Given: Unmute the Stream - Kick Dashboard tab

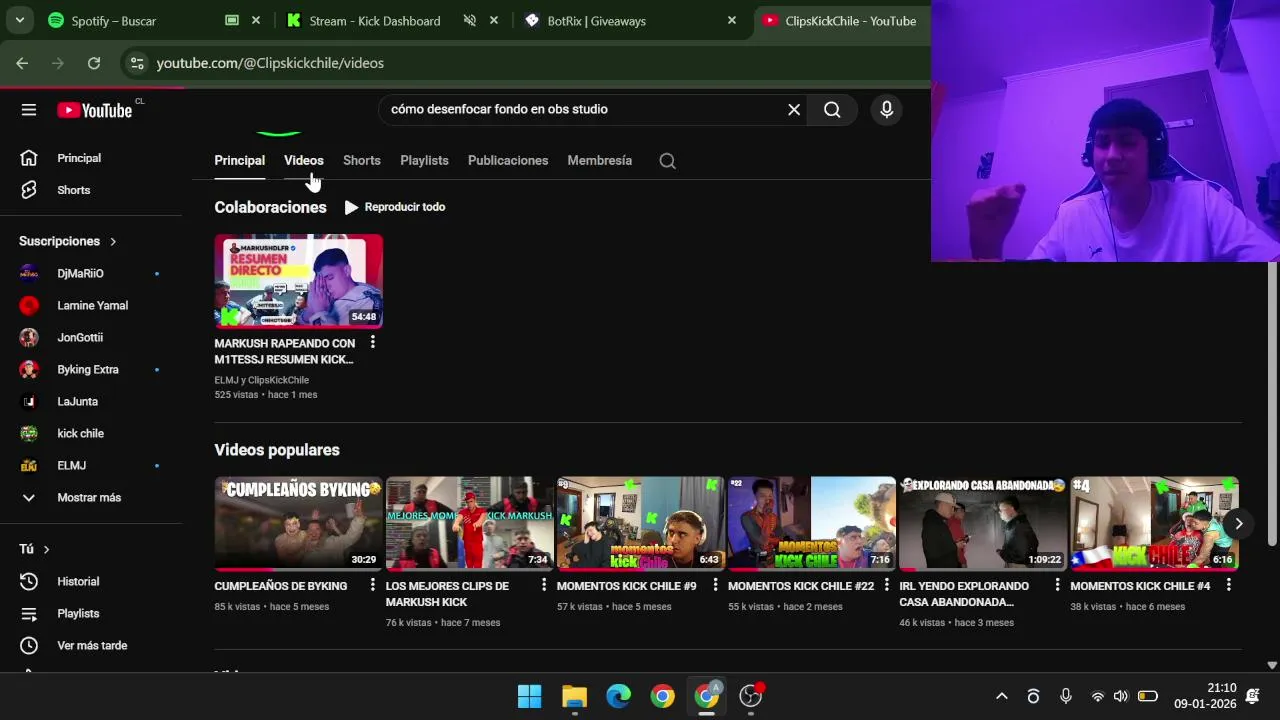Looking at the screenshot, I should 469,20.
